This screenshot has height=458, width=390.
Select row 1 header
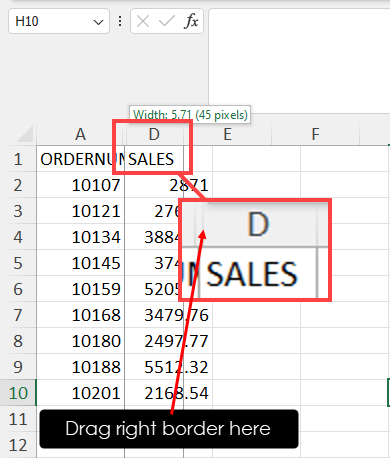(x=18, y=159)
